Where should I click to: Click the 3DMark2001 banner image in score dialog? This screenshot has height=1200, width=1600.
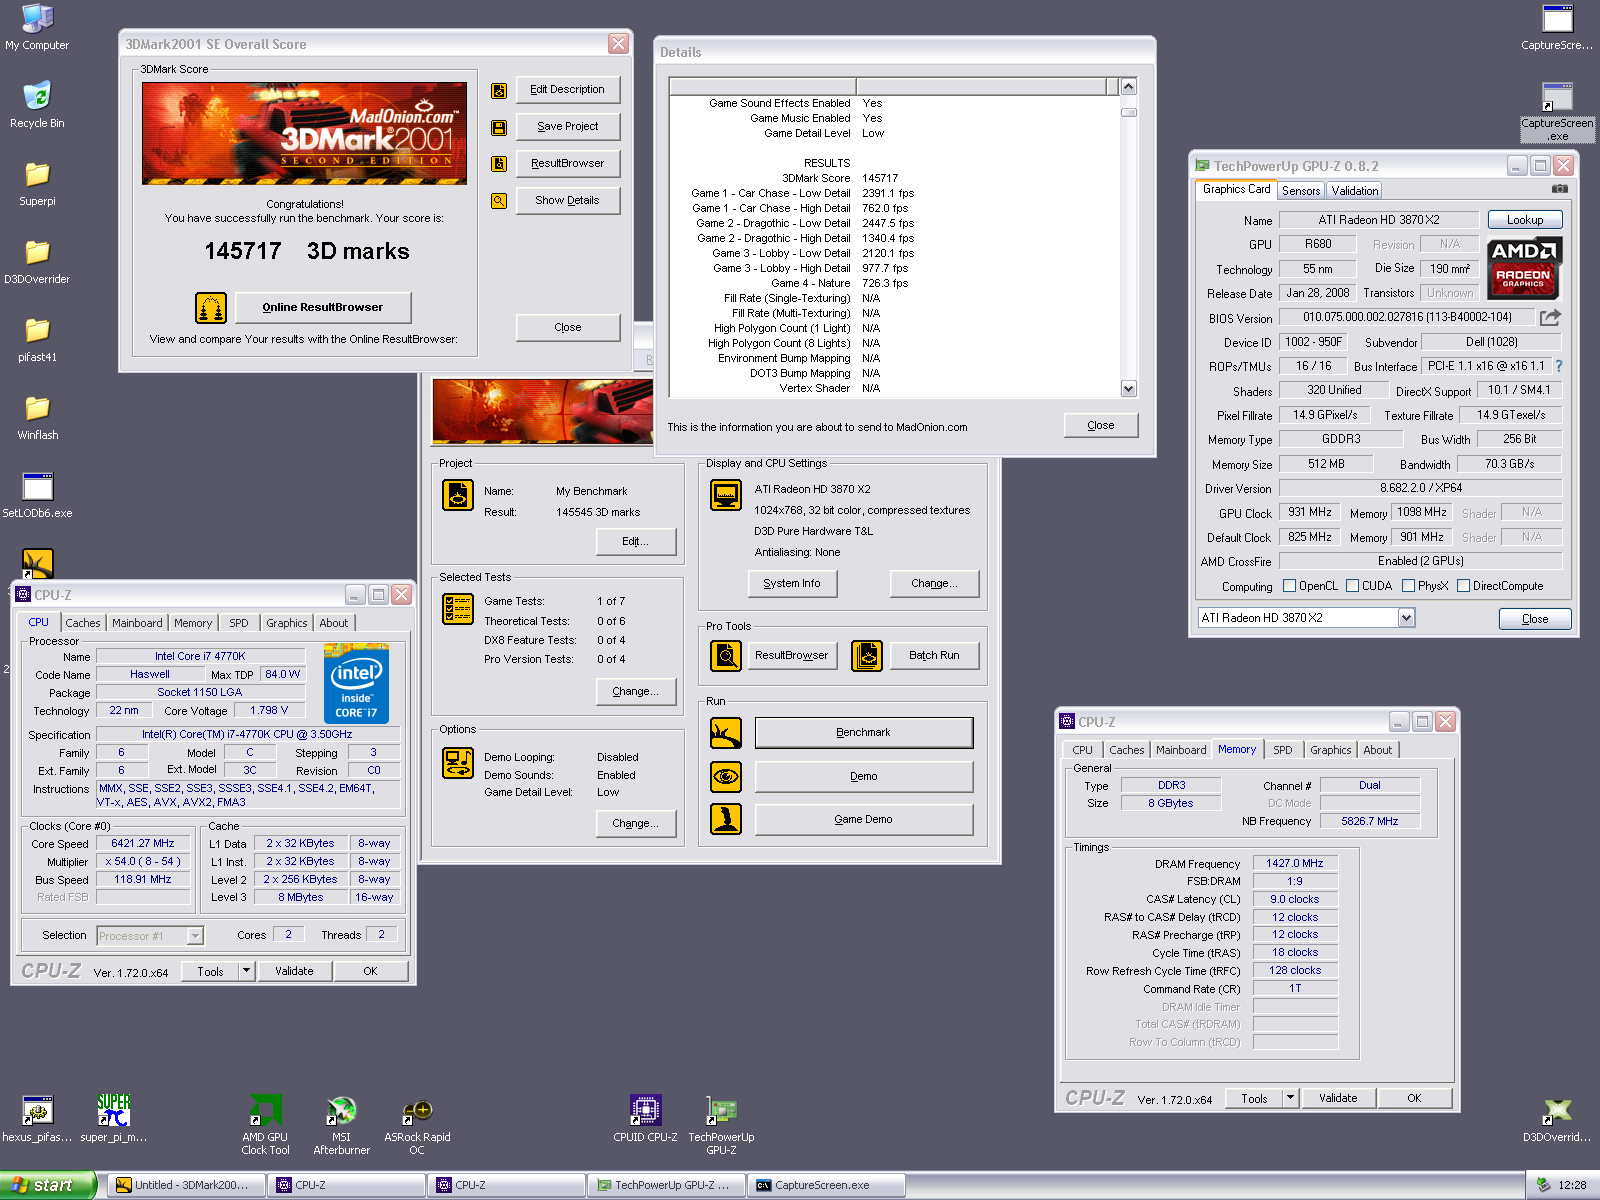click(305, 133)
